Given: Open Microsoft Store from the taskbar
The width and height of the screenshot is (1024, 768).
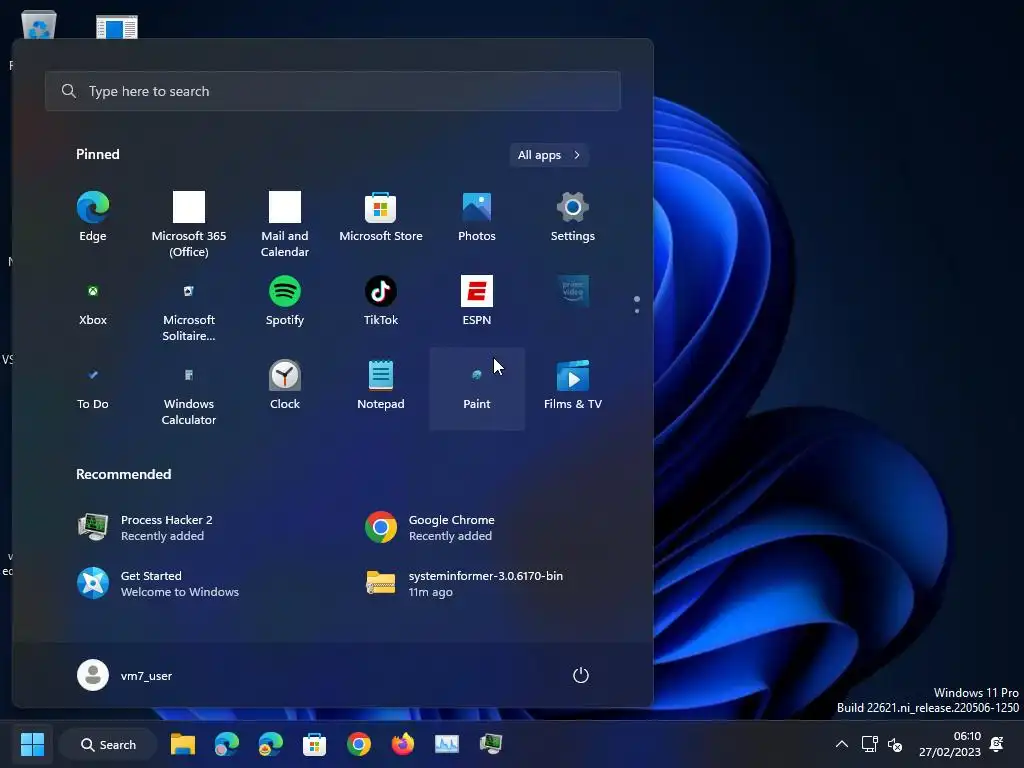Looking at the screenshot, I should pyautogui.click(x=314, y=744).
